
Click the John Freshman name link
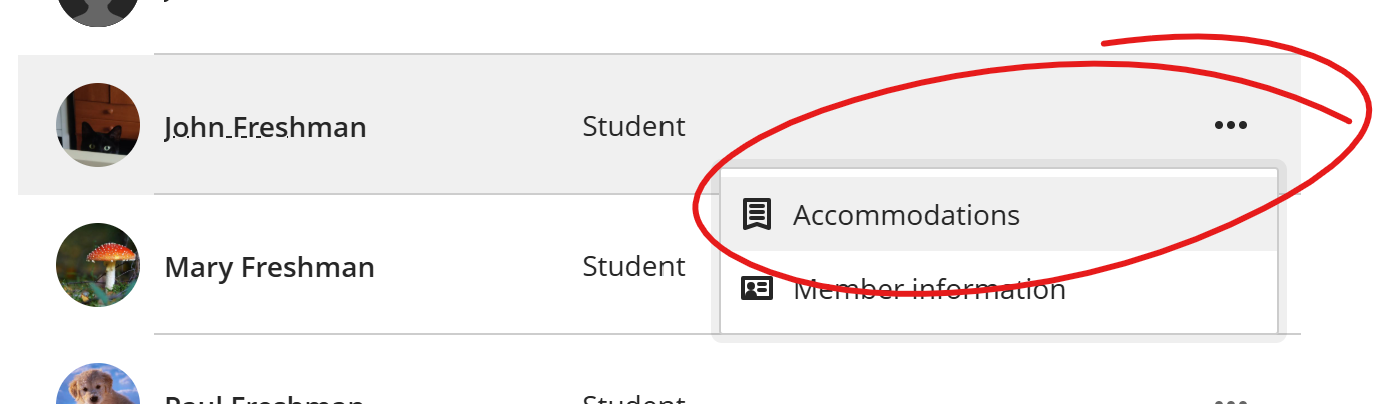tap(265, 127)
